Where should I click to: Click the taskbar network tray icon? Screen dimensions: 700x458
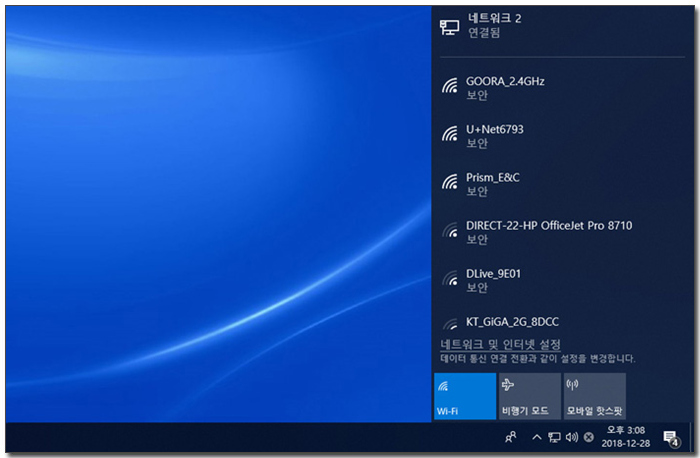click(x=554, y=437)
